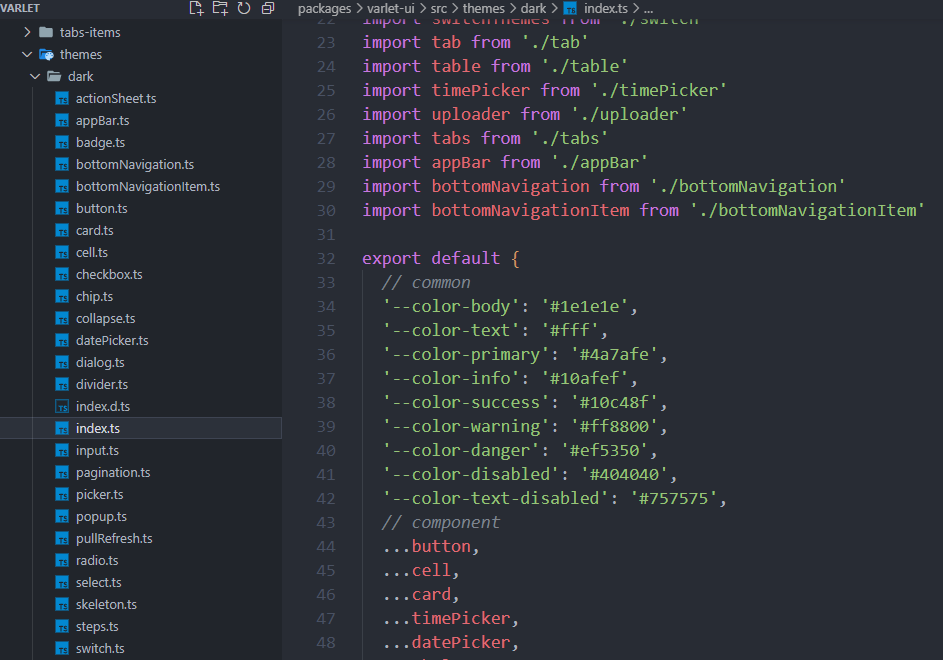Select index.ts in the file tree
The width and height of the screenshot is (943, 660).
click(141, 428)
